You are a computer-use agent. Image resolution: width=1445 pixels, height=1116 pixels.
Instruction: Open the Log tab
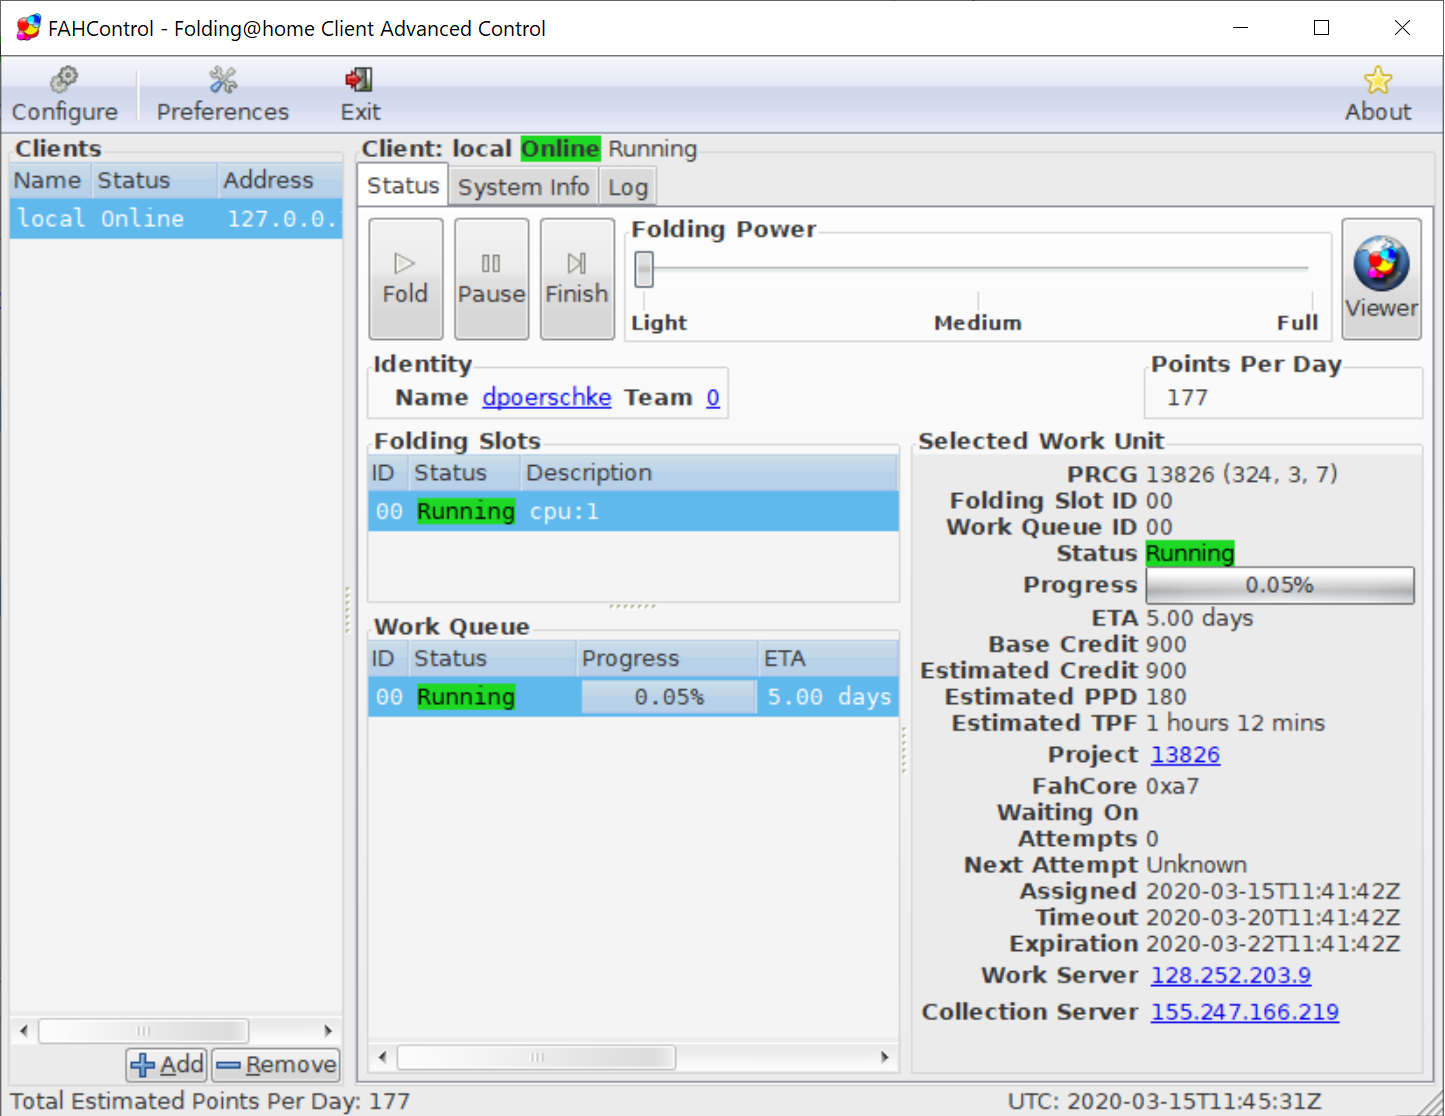tap(628, 187)
